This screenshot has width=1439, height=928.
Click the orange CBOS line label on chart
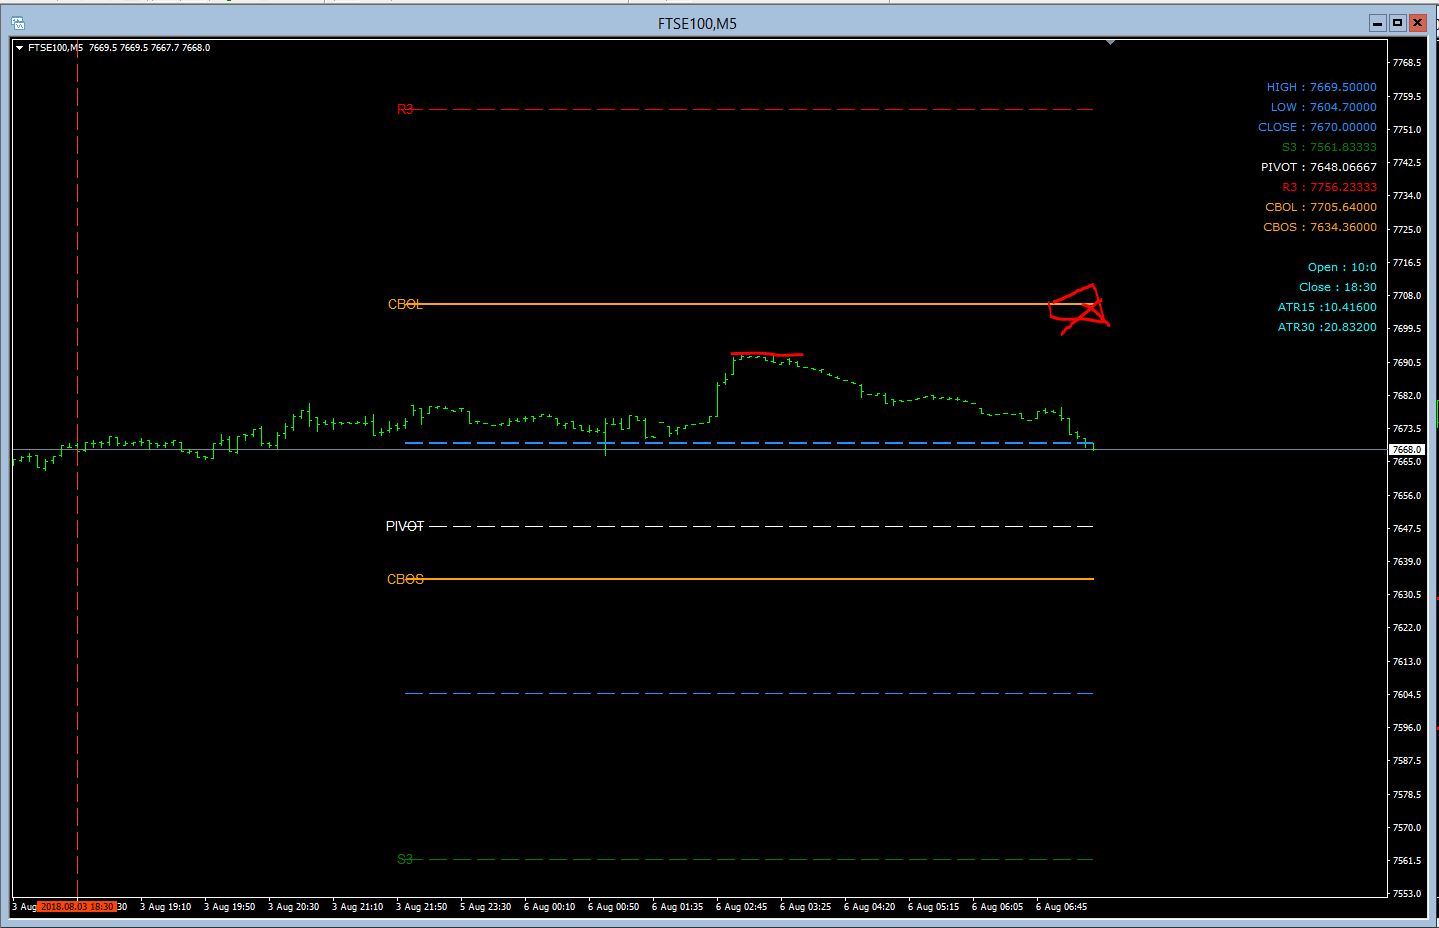(405, 579)
